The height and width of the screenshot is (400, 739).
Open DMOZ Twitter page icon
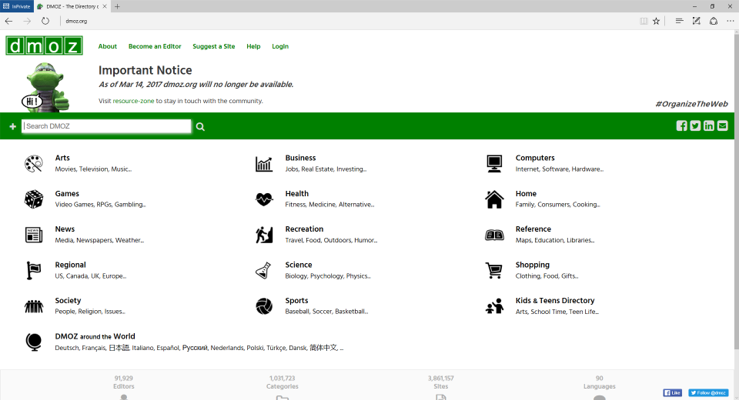point(695,126)
